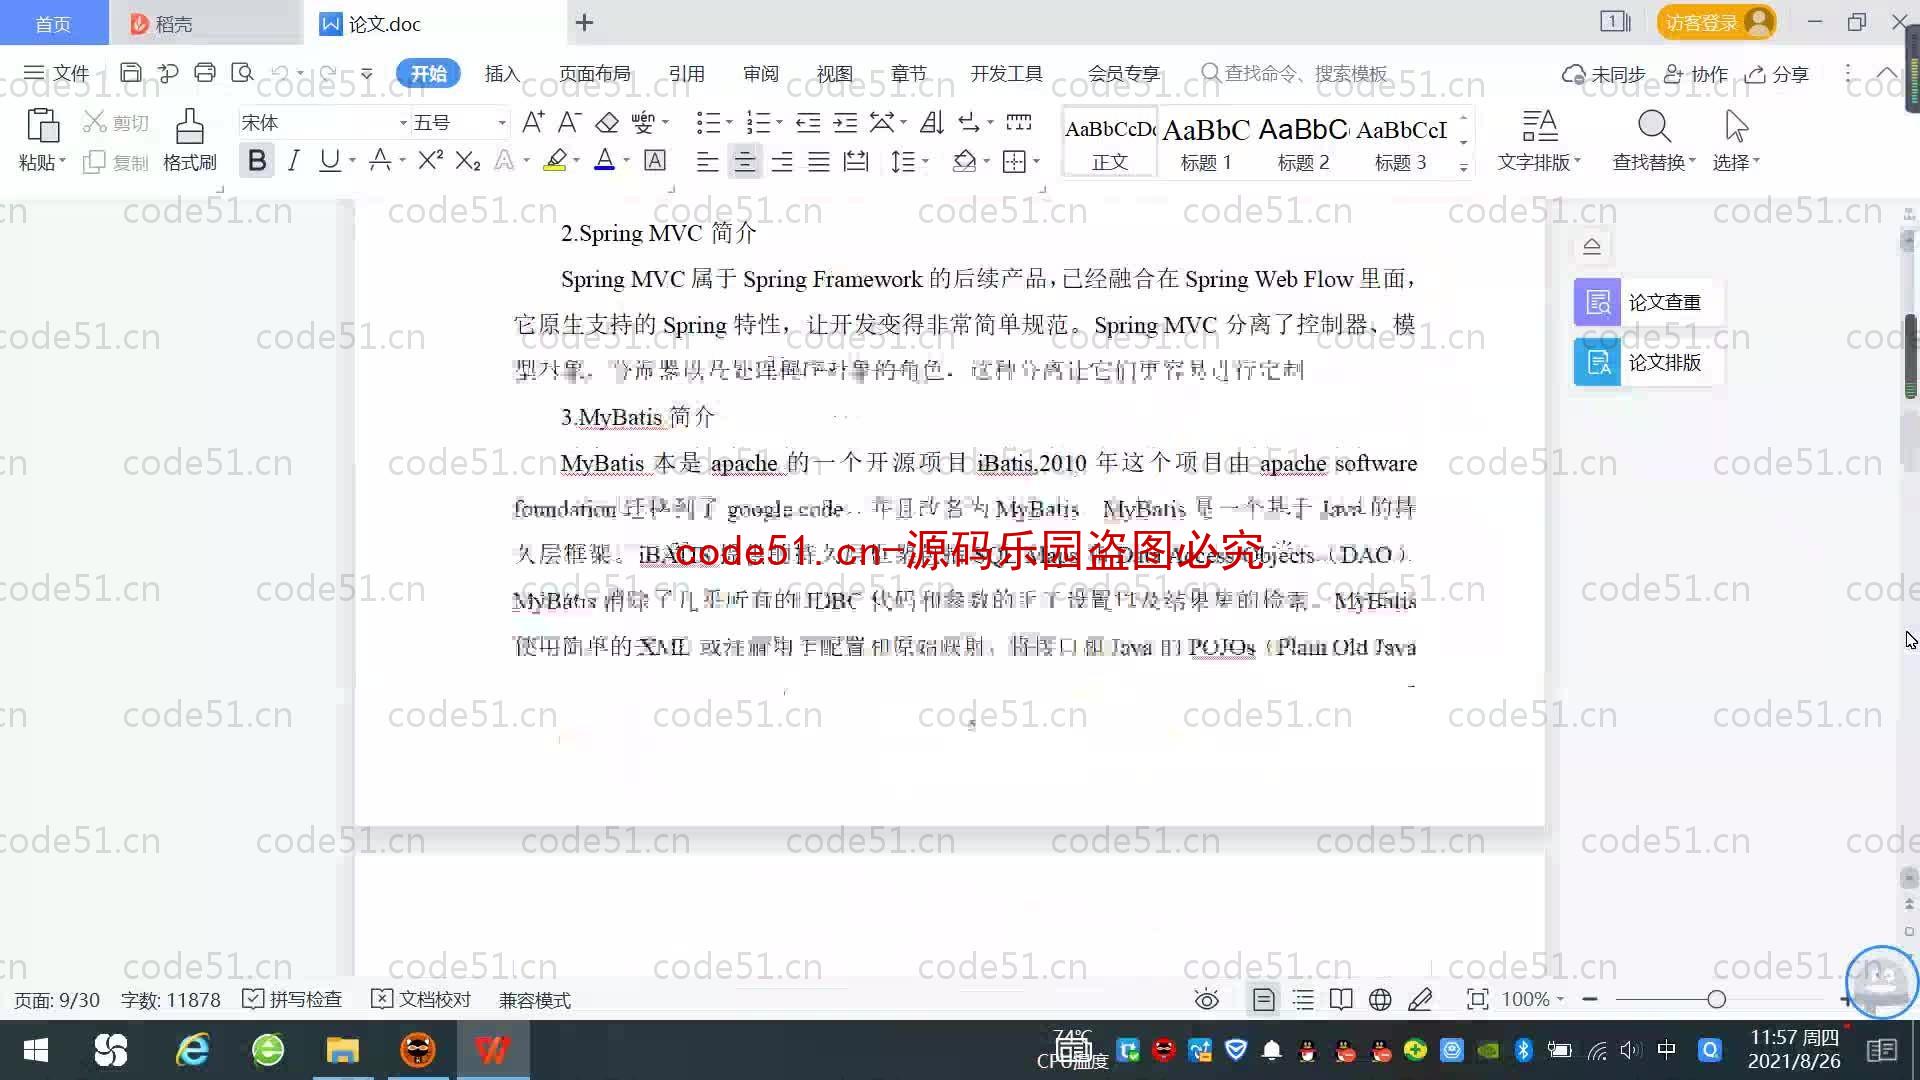This screenshot has width=1920, height=1080.
Task: Open WPS app in Windows taskbar
Action: tap(492, 1050)
